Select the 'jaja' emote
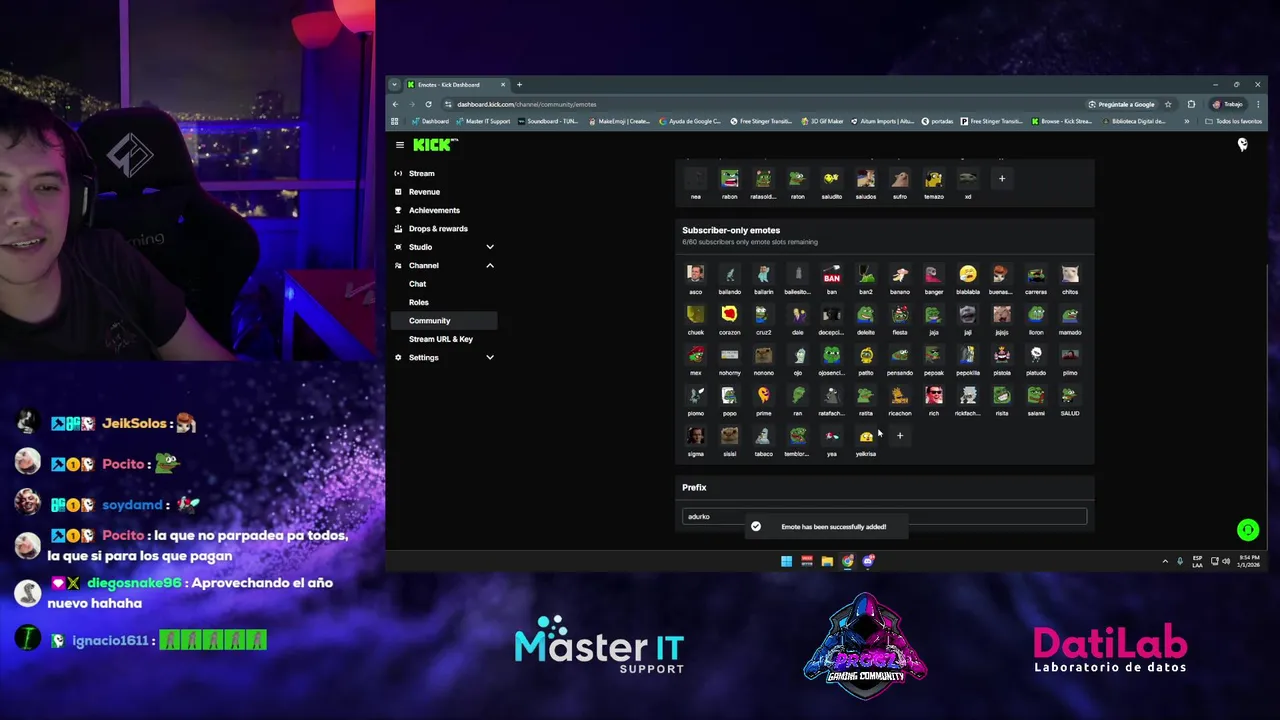This screenshot has height=720, width=1280. click(933, 315)
